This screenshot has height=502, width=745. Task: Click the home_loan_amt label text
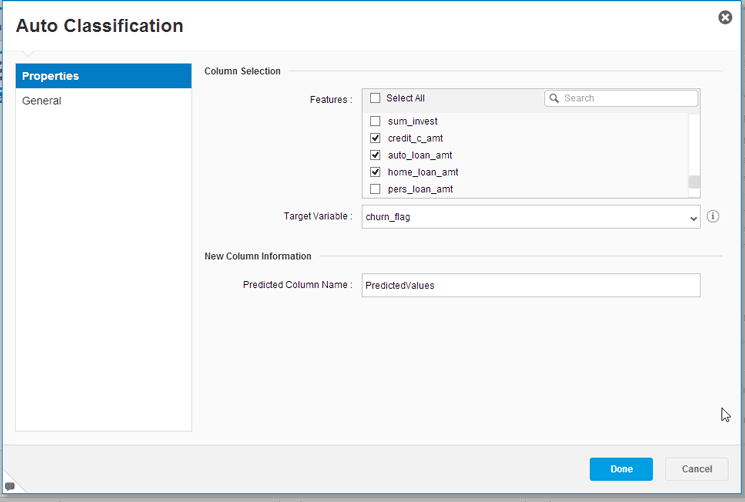423,172
